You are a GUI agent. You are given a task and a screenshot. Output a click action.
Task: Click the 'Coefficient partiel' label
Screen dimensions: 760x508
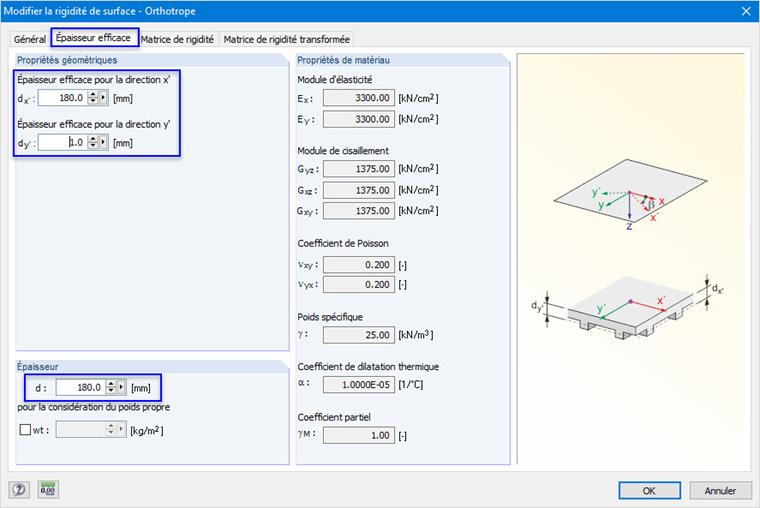pos(333,417)
